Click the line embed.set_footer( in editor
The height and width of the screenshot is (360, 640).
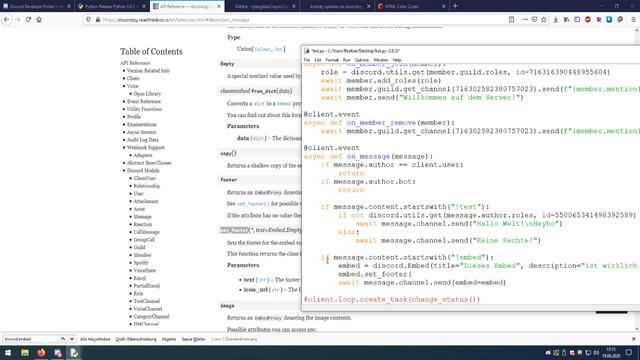coord(375,274)
